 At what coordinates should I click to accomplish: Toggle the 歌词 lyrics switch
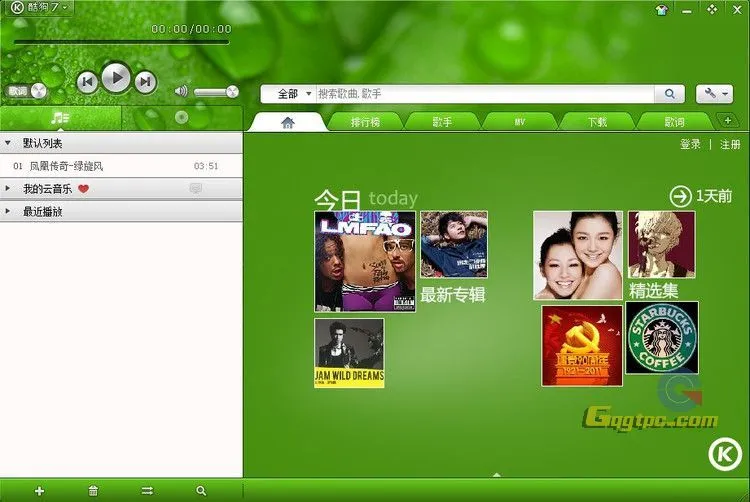pos(26,91)
